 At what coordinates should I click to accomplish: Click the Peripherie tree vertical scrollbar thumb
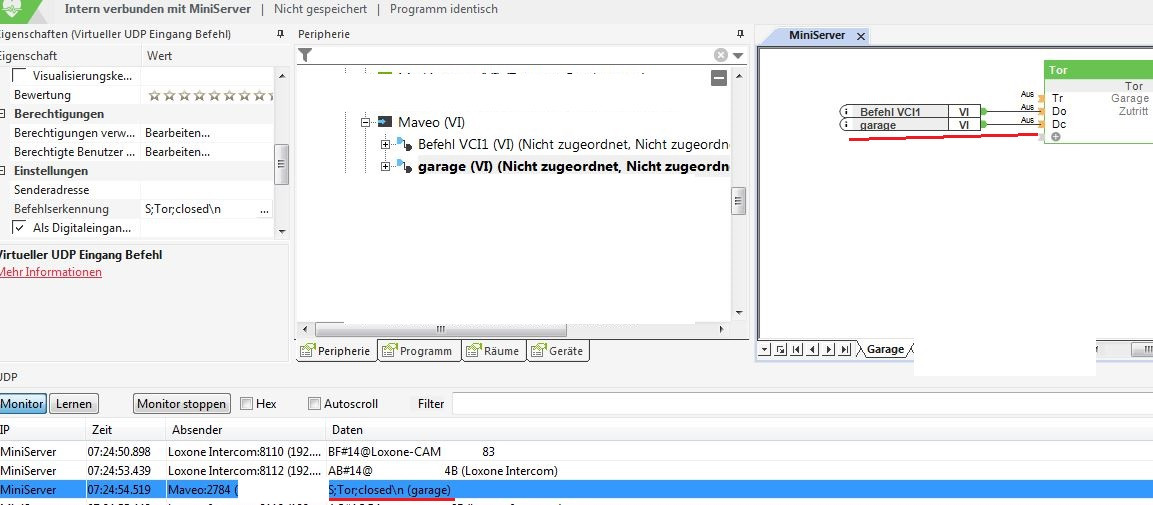point(739,201)
